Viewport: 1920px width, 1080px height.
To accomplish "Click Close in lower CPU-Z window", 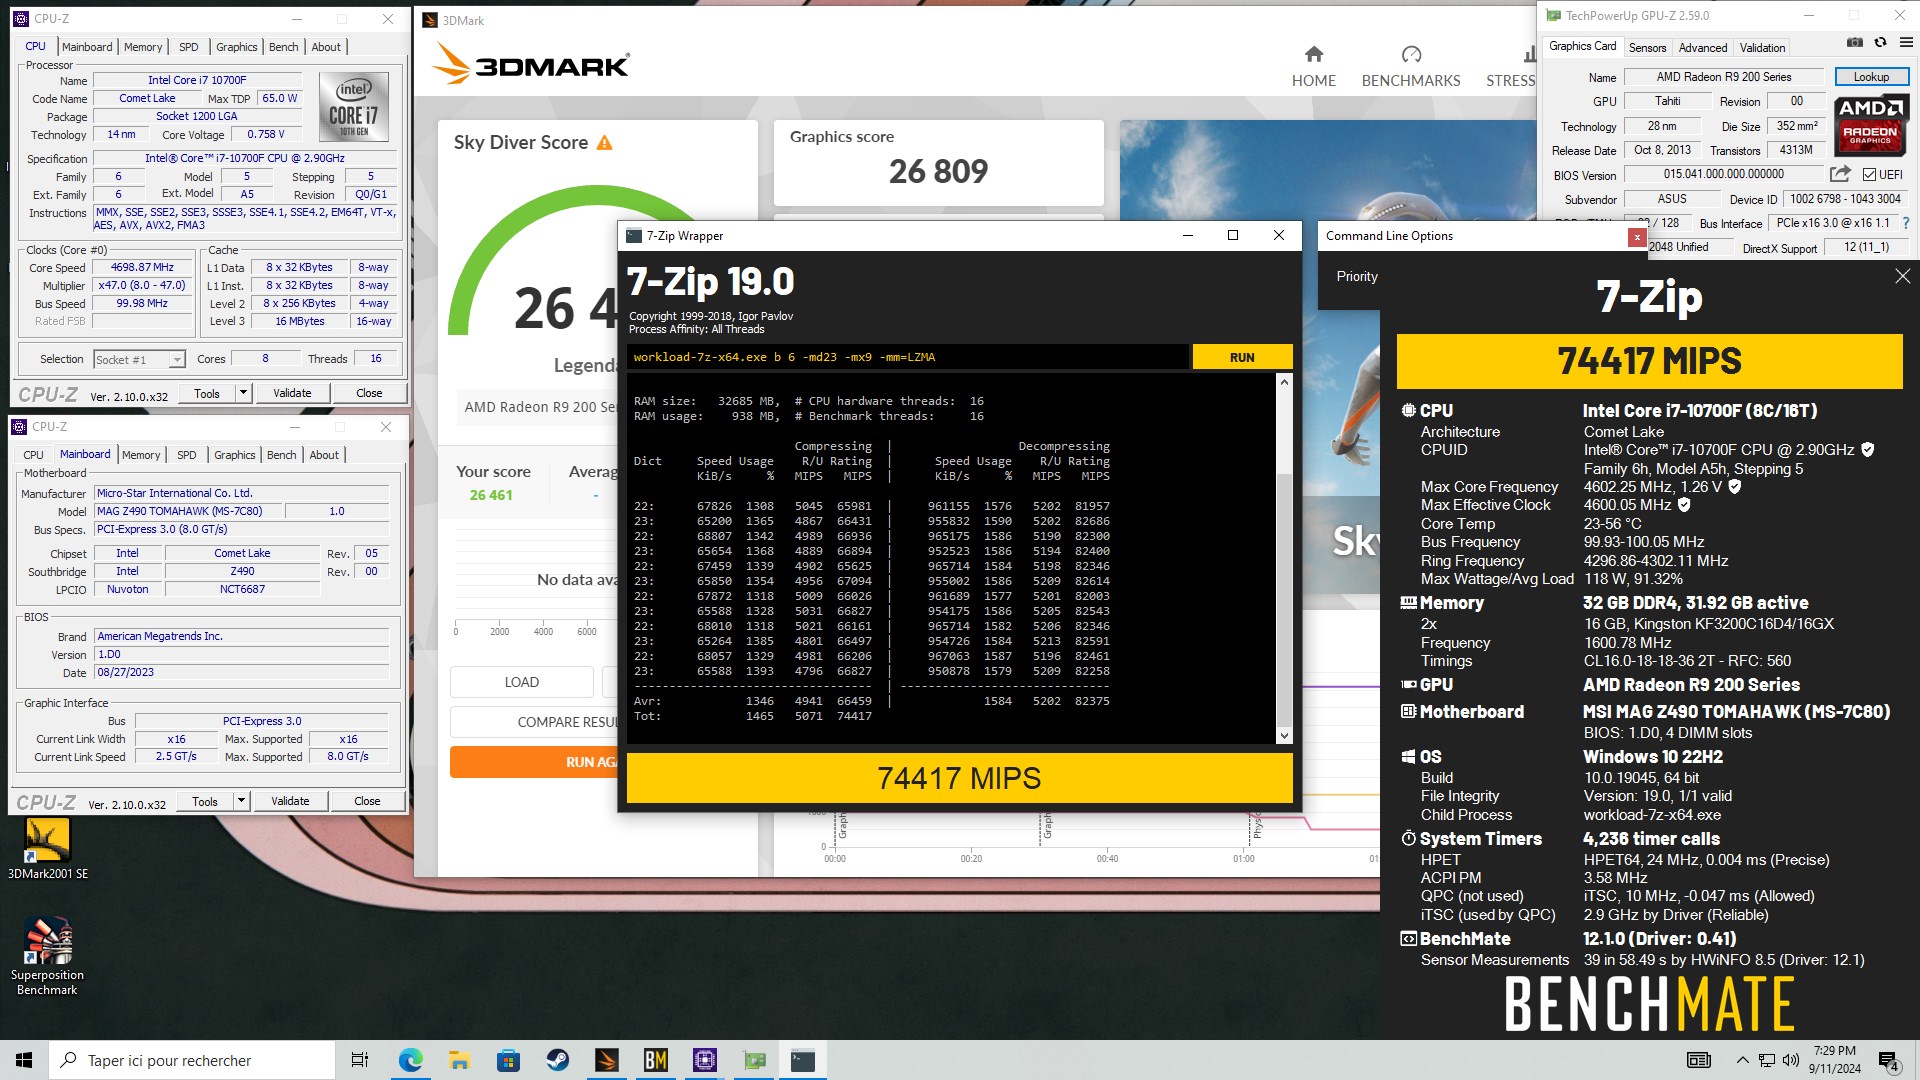I will click(x=367, y=801).
